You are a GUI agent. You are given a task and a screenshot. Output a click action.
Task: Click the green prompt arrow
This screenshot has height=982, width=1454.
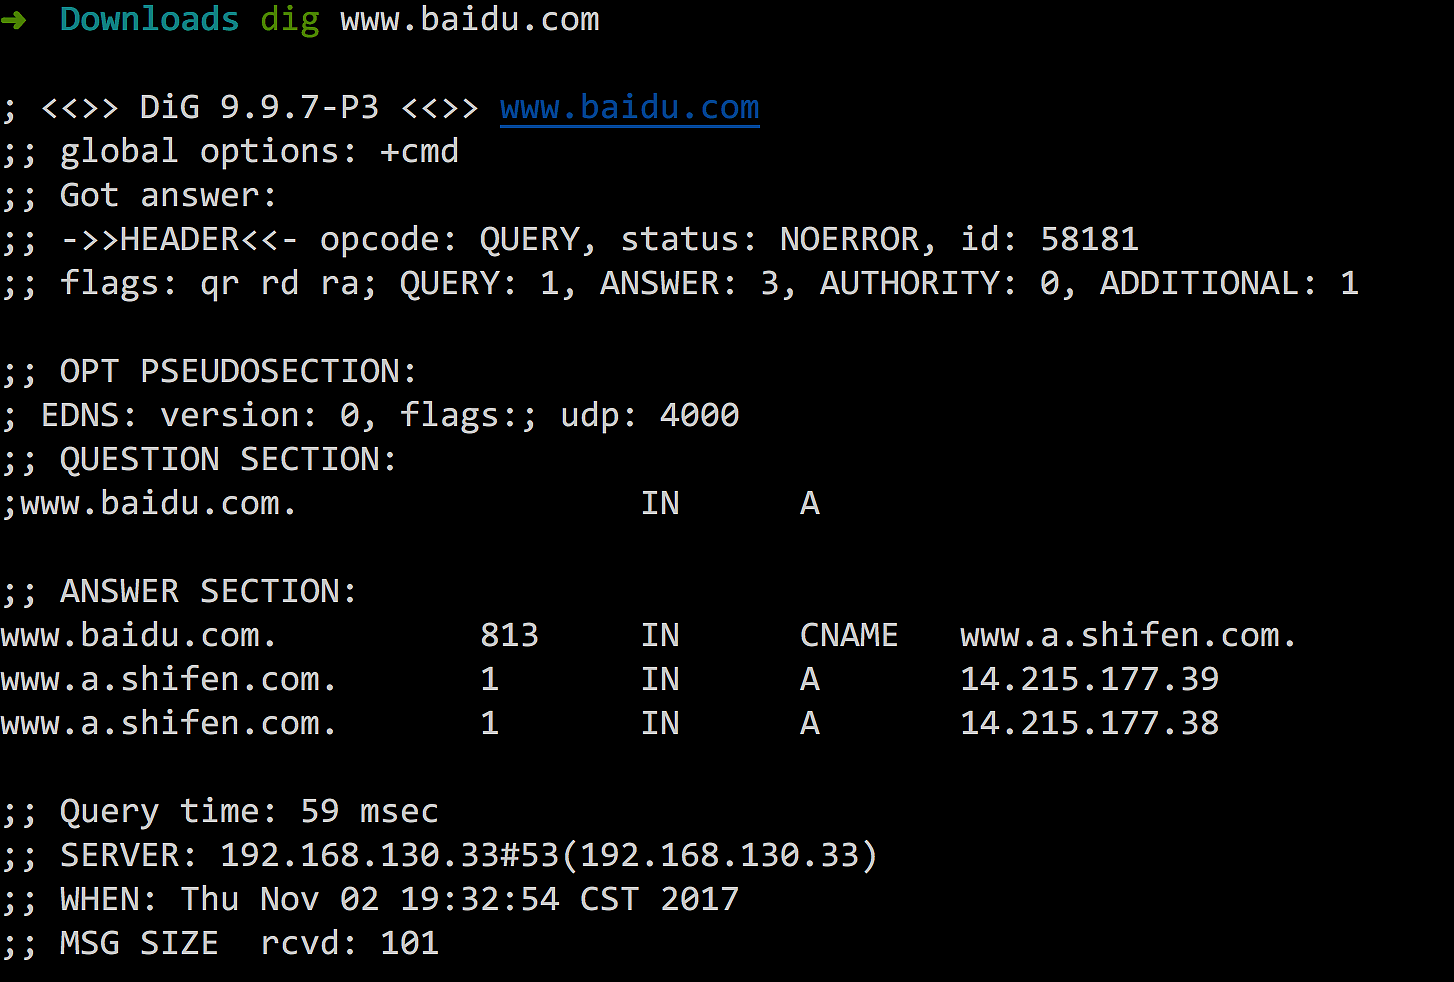click(x=13, y=19)
